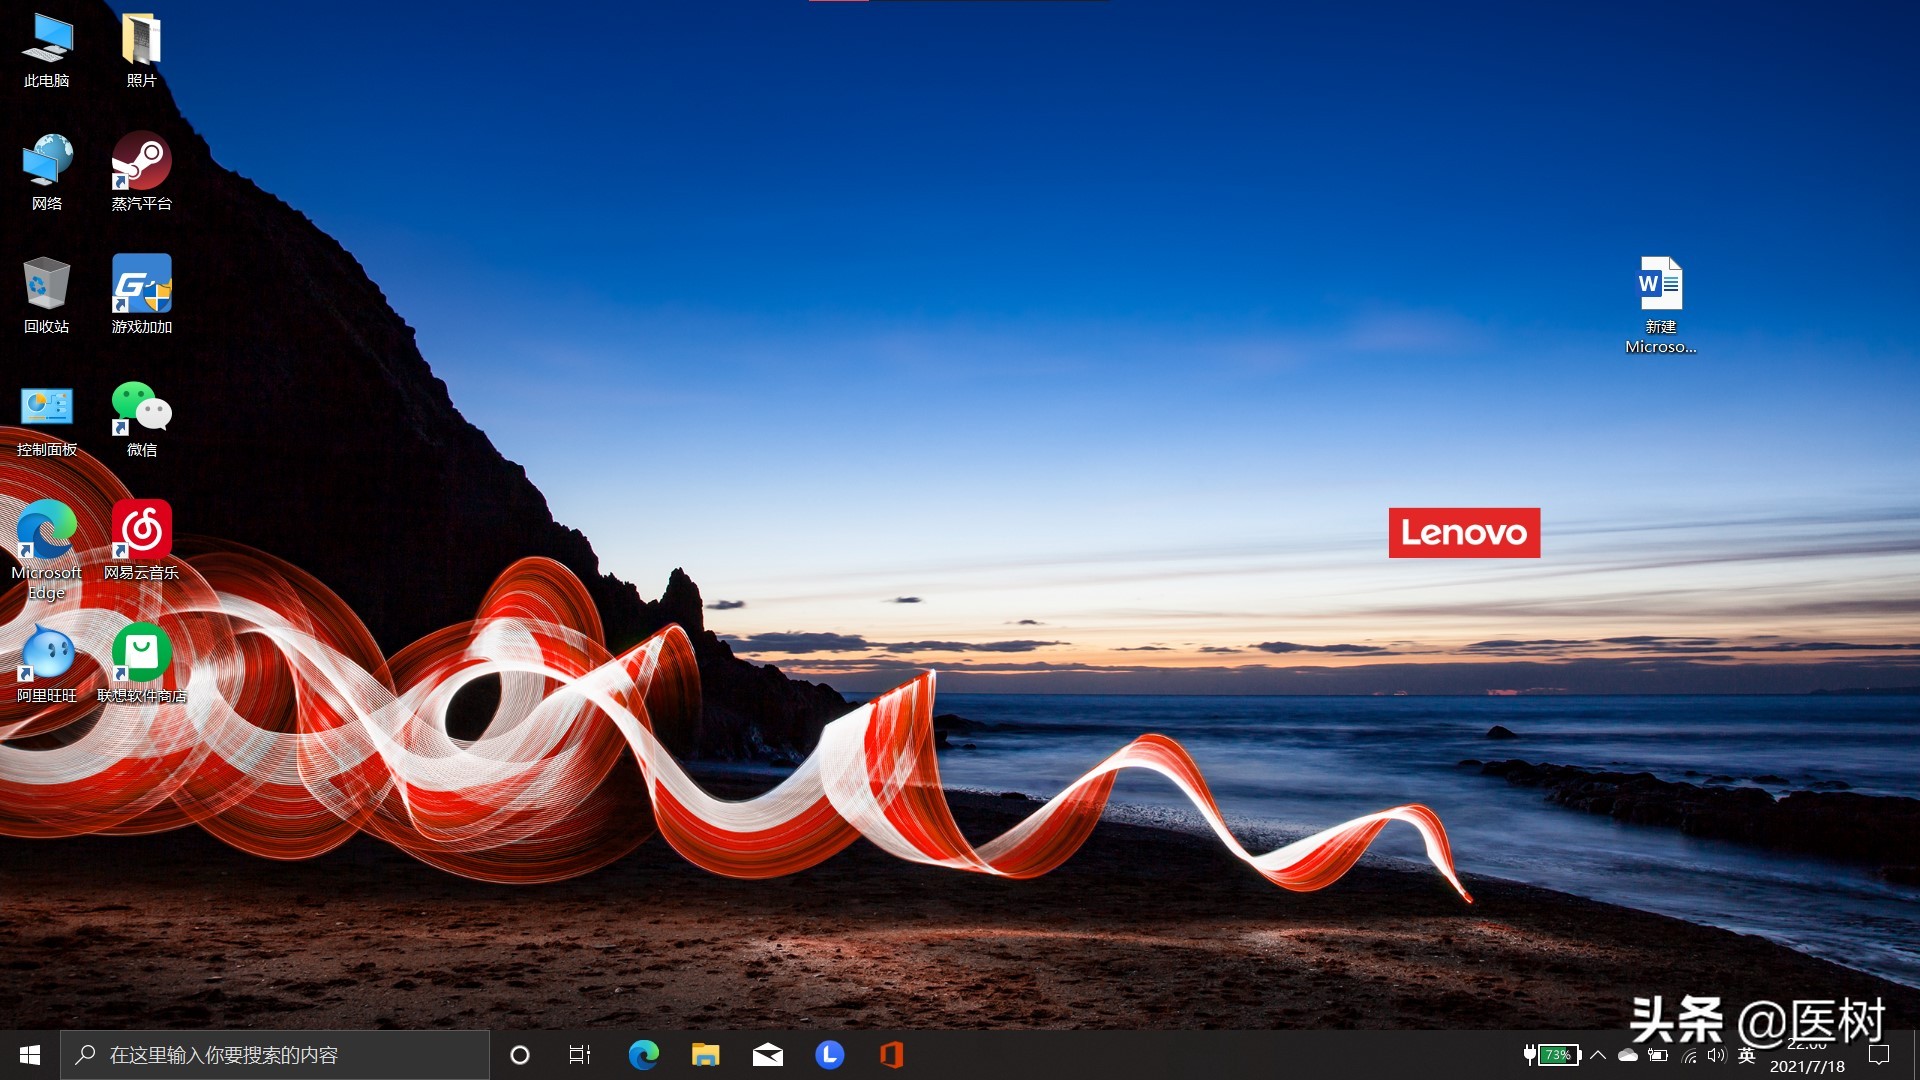Open the Mail app on the taskbar
Viewport: 1920px width, 1080px height.
click(768, 1054)
